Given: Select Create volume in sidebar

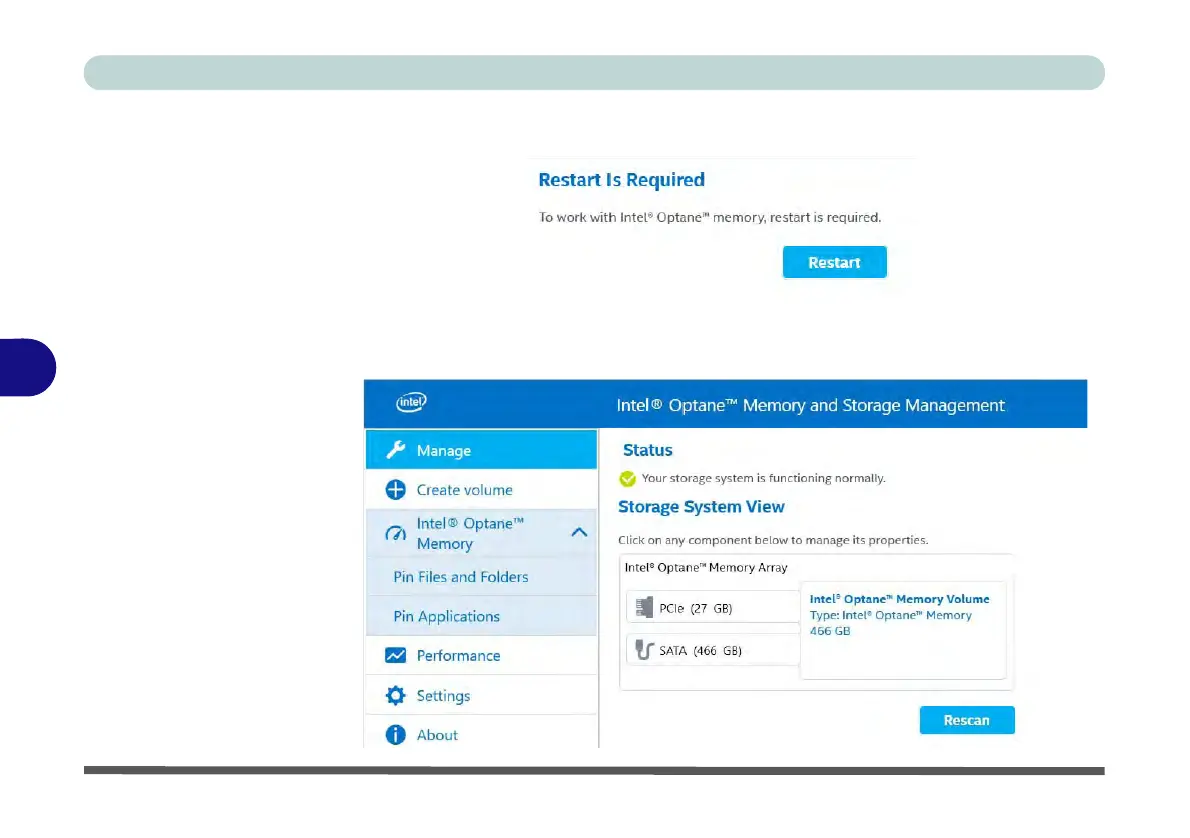Looking at the screenshot, I should tap(481, 490).
